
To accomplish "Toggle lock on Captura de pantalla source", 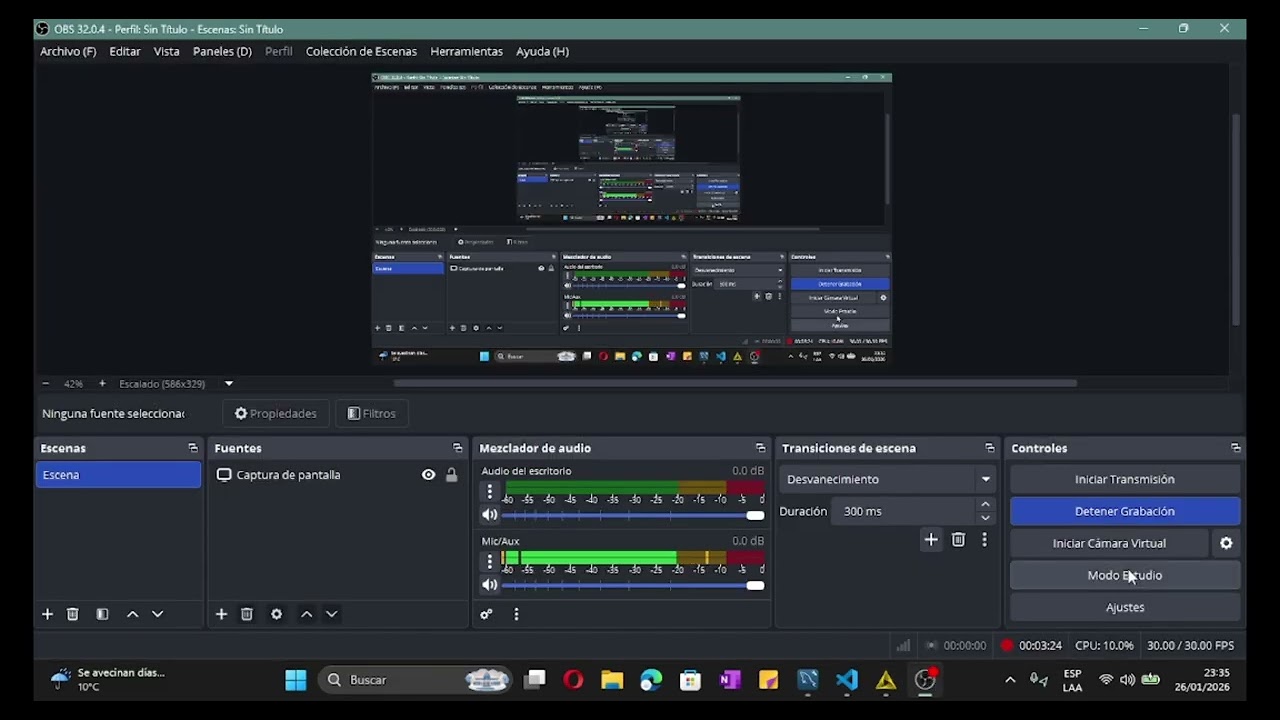I will click(x=451, y=475).
